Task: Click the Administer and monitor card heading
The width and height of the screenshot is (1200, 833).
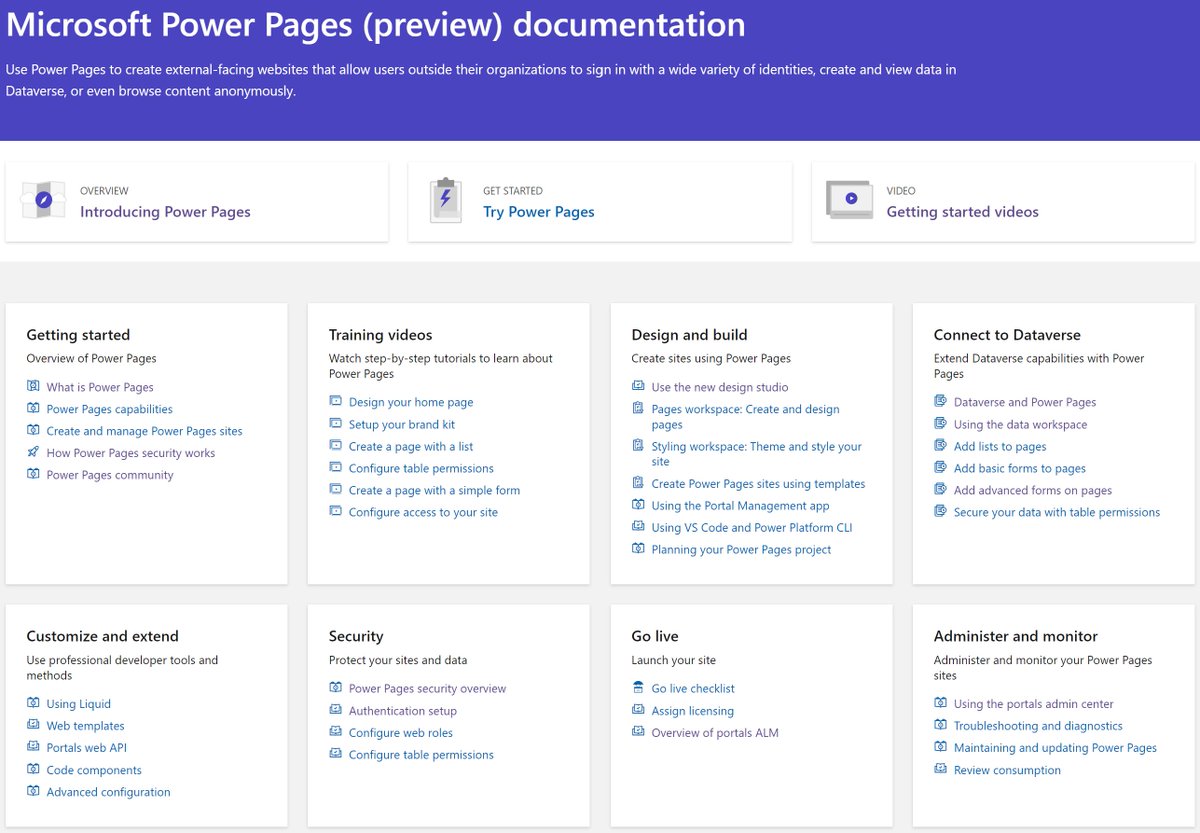Action: [1016, 636]
